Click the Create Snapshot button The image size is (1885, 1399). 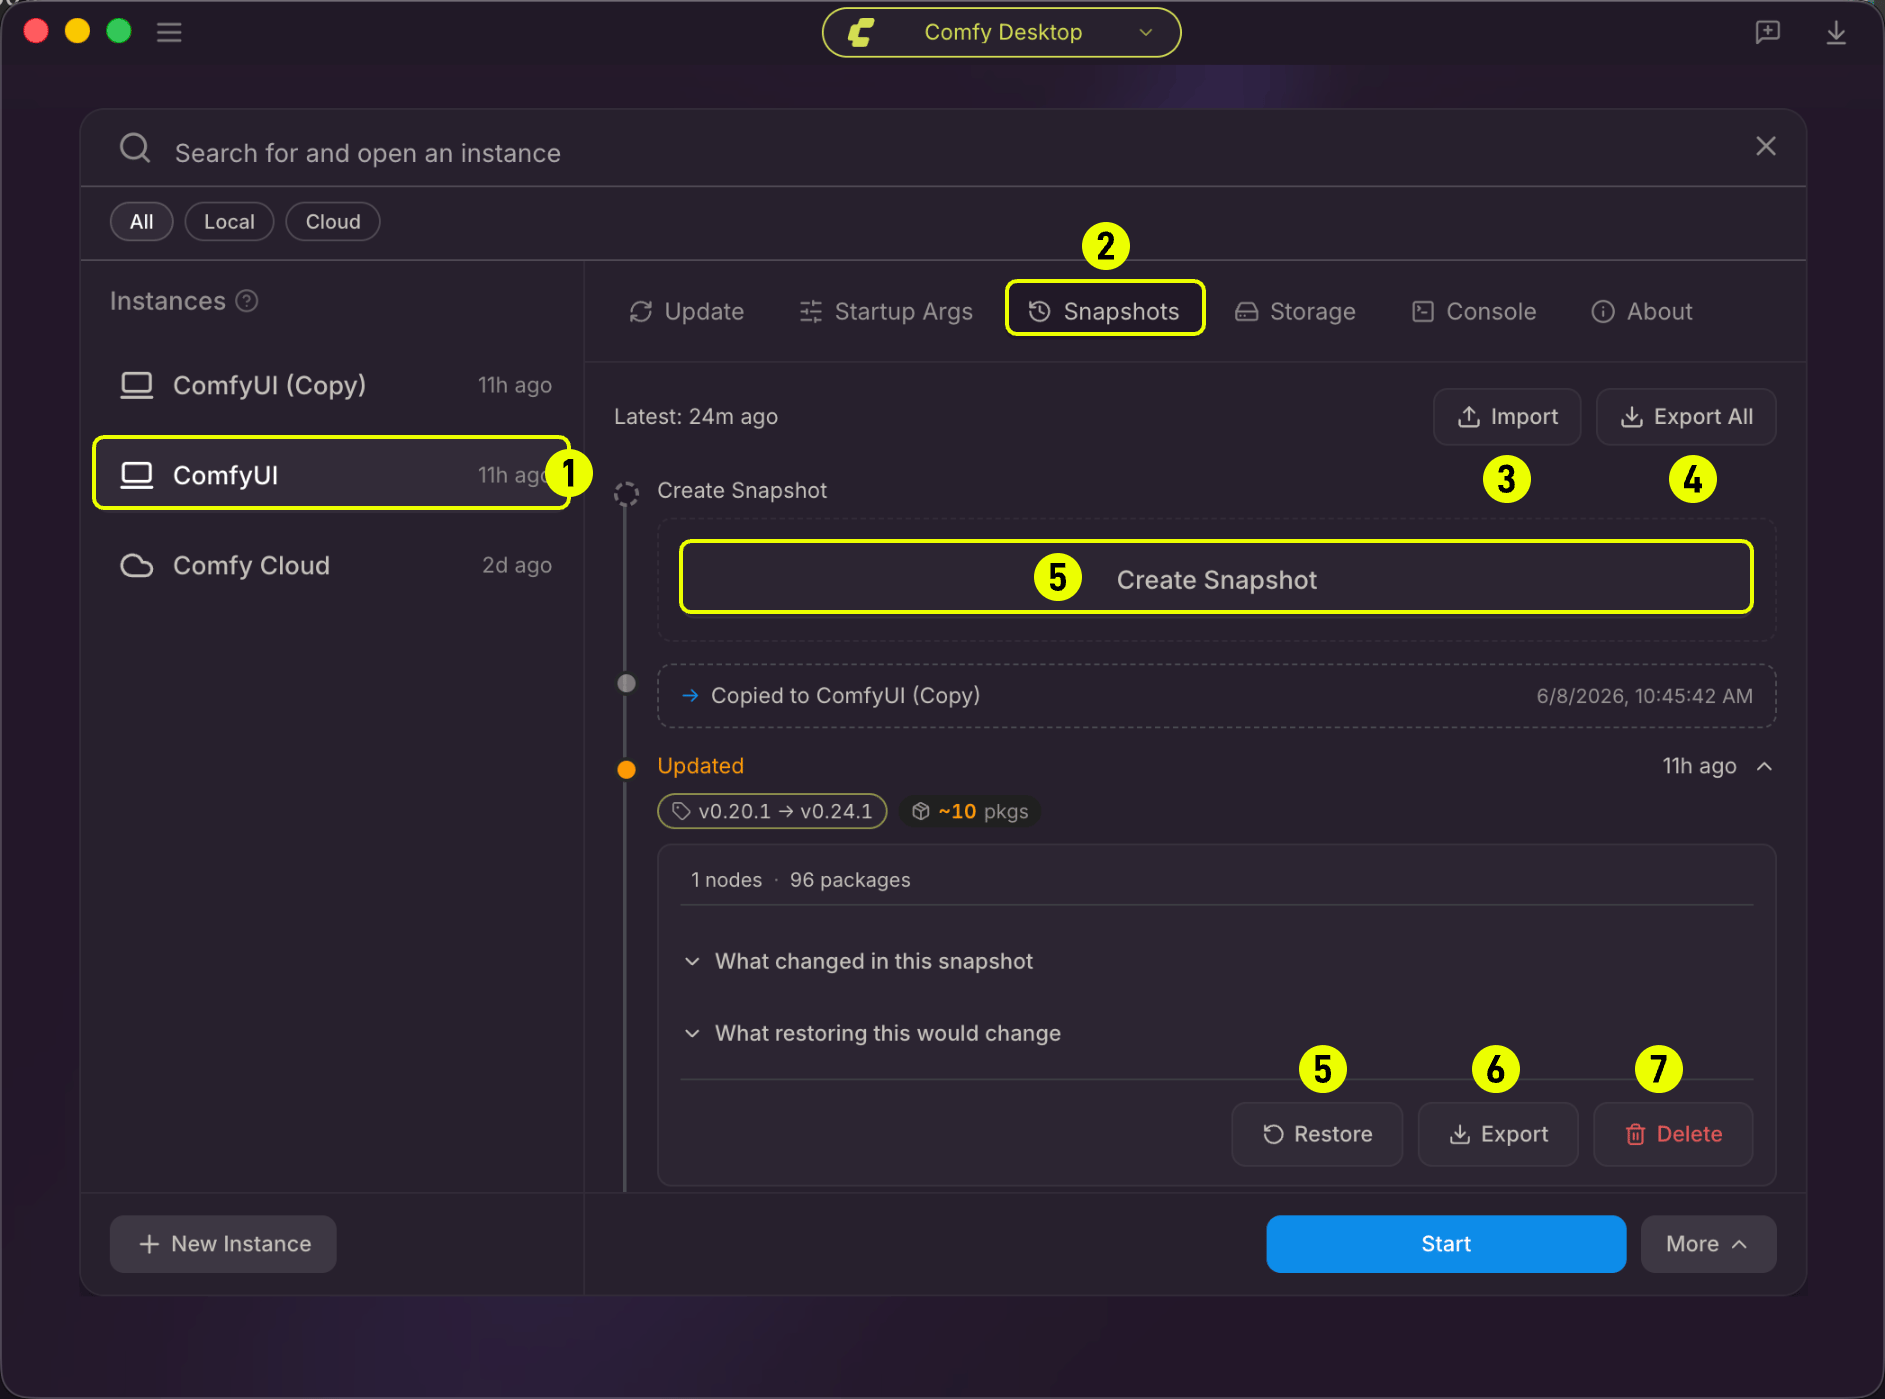pos(1216,577)
